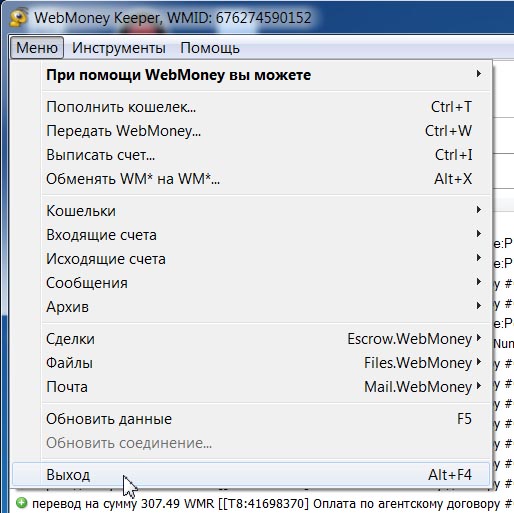Select Выписать счет... menu entry
This screenshot has height=513, width=514.
click(x=251, y=155)
